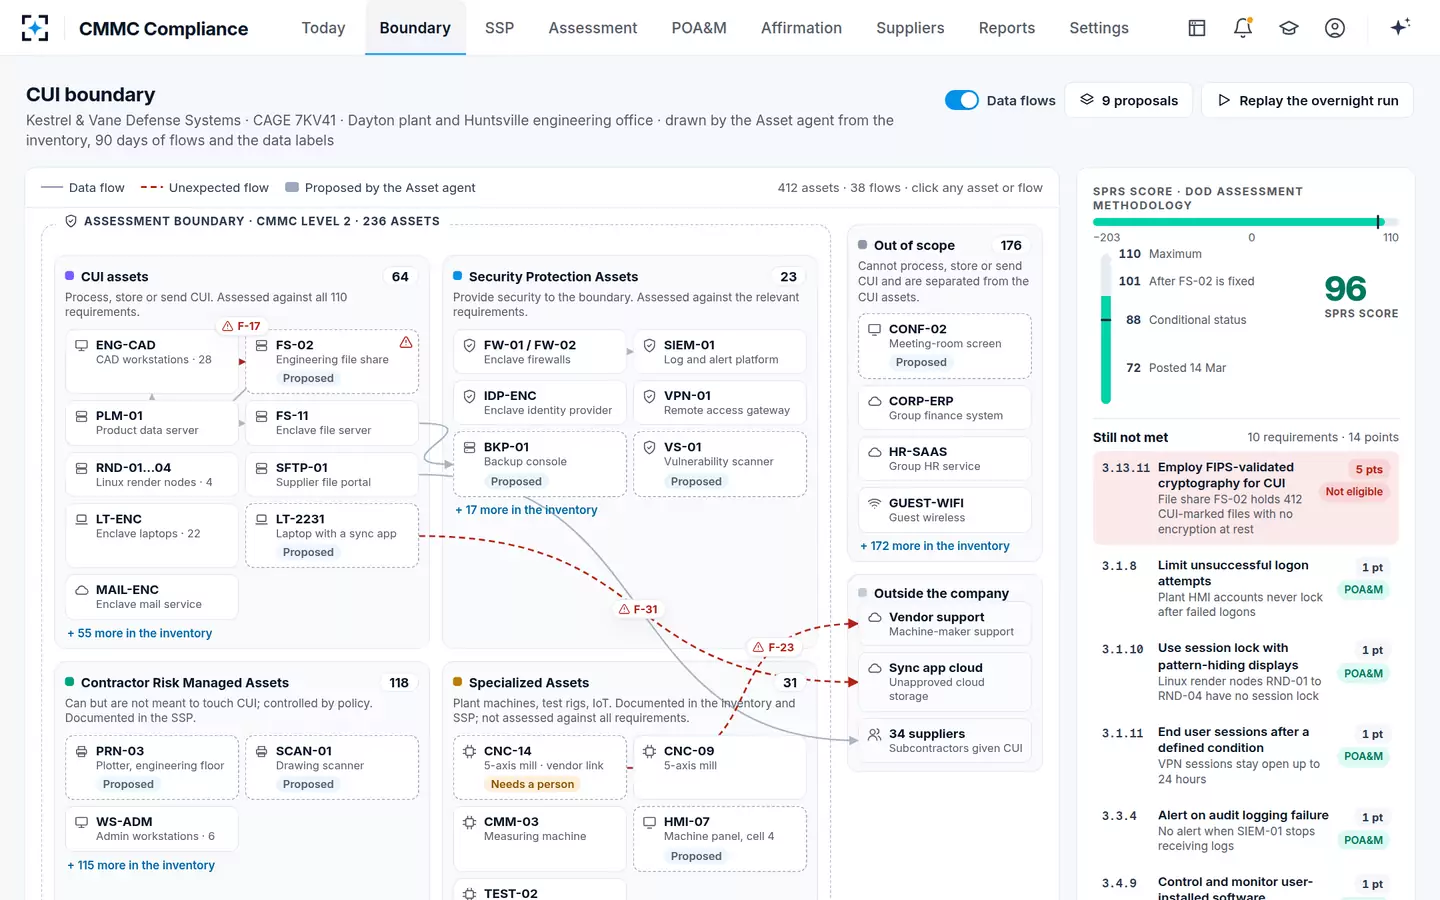The image size is (1440, 900).
Task: Expand 55 more in the inventory
Action: (x=140, y=633)
